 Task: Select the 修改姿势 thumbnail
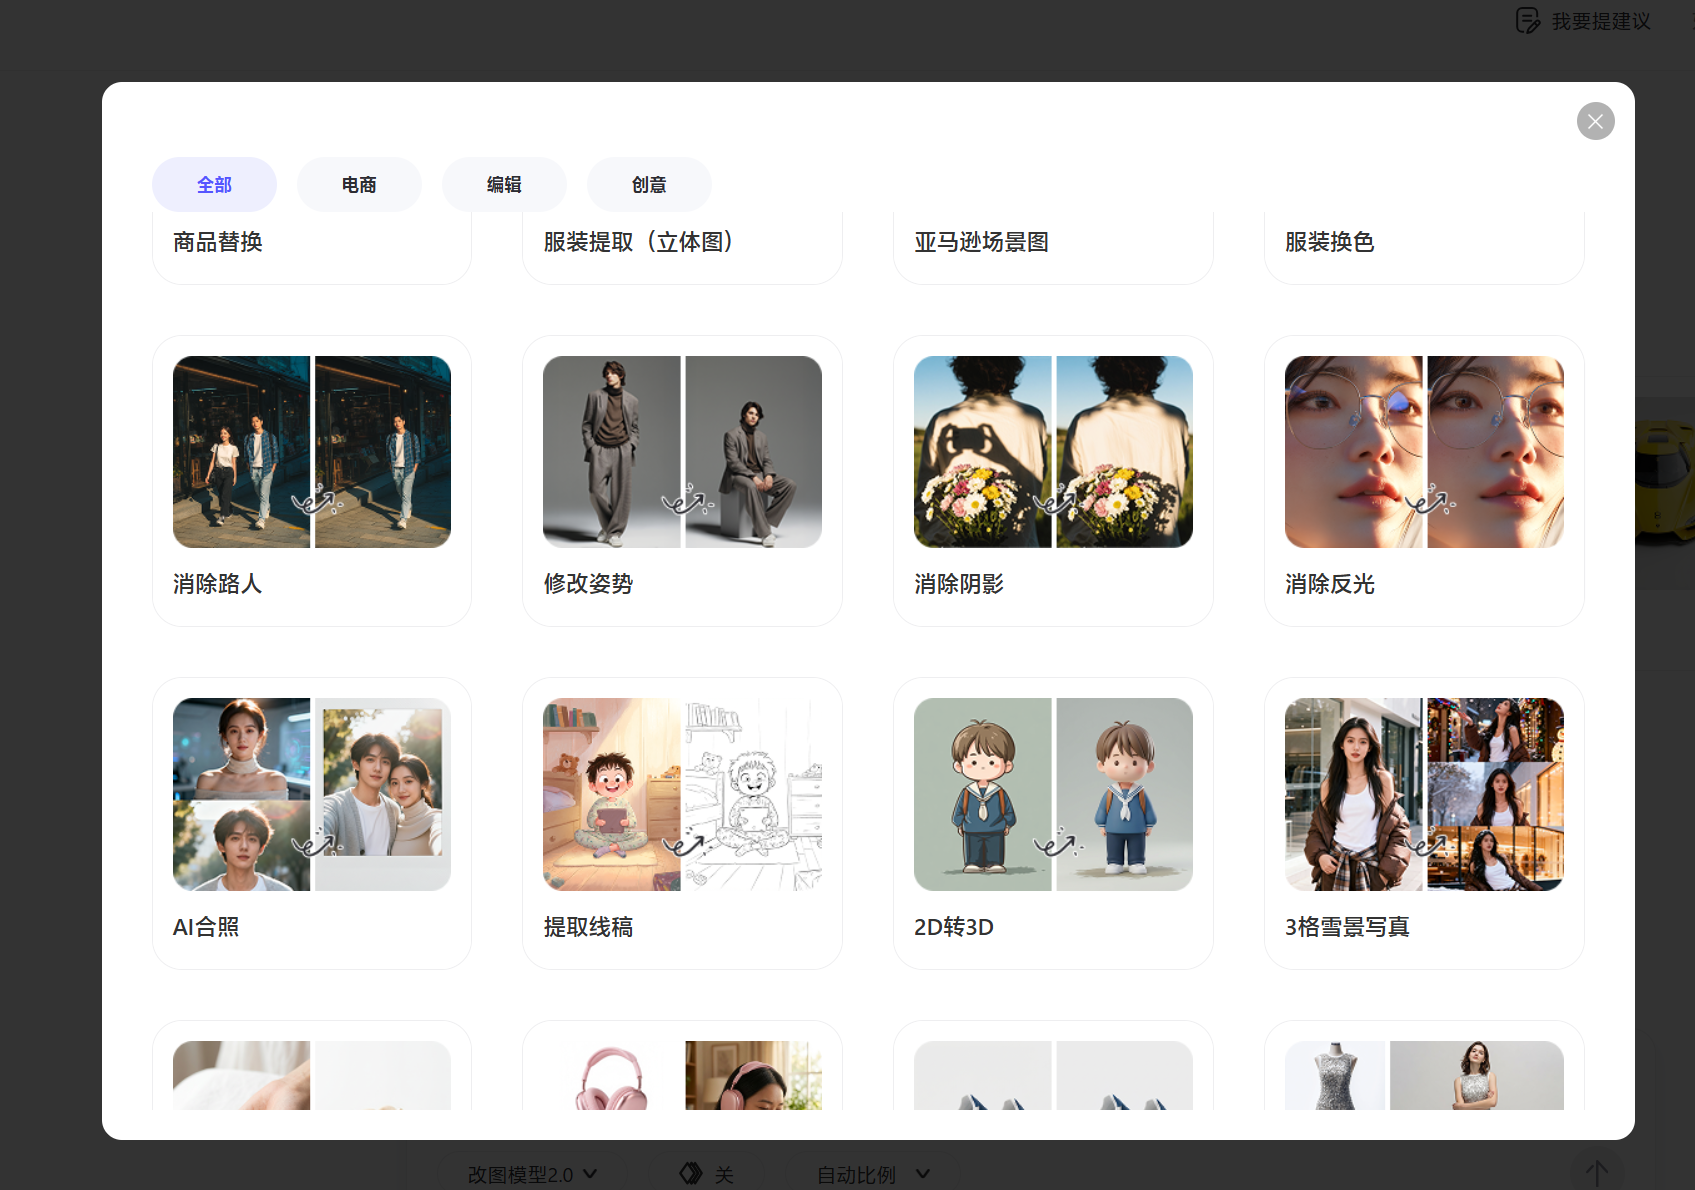coord(682,452)
